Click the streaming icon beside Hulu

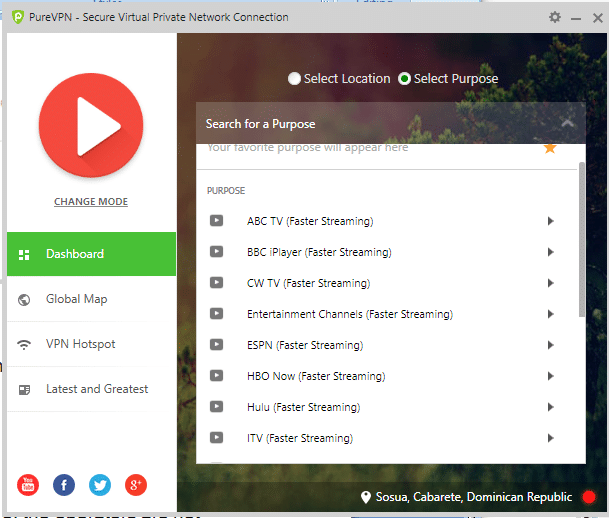point(216,407)
